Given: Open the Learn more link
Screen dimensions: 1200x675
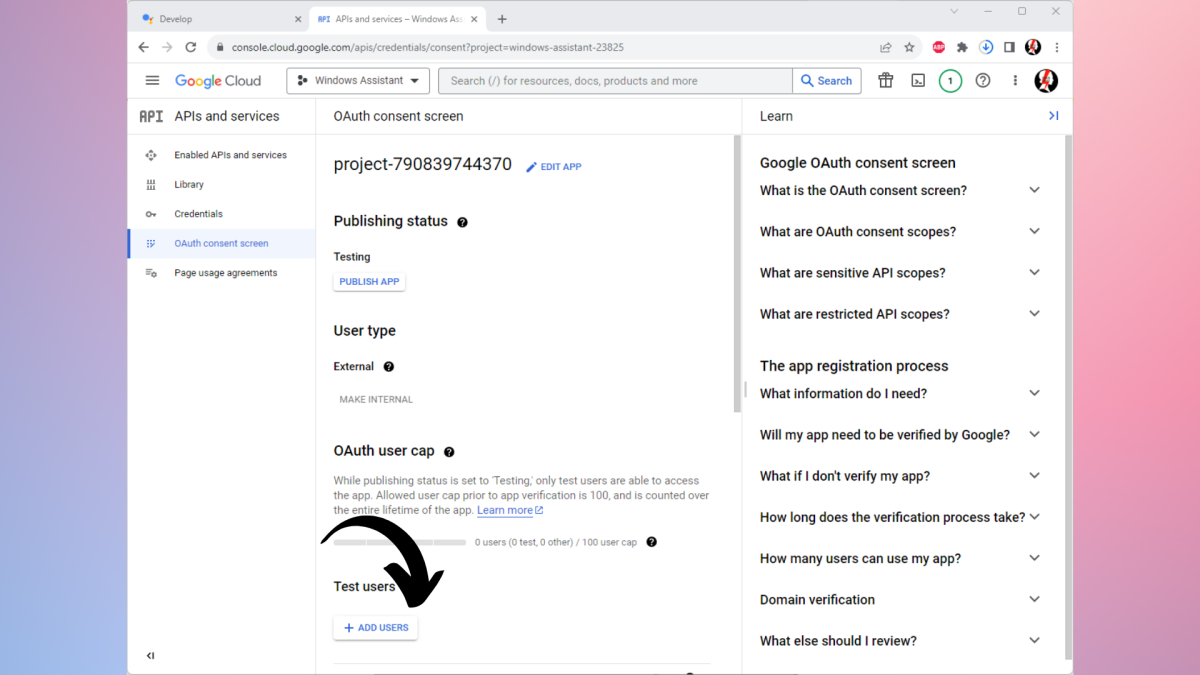Looking at the screenshot, I should tap(510, 511).
